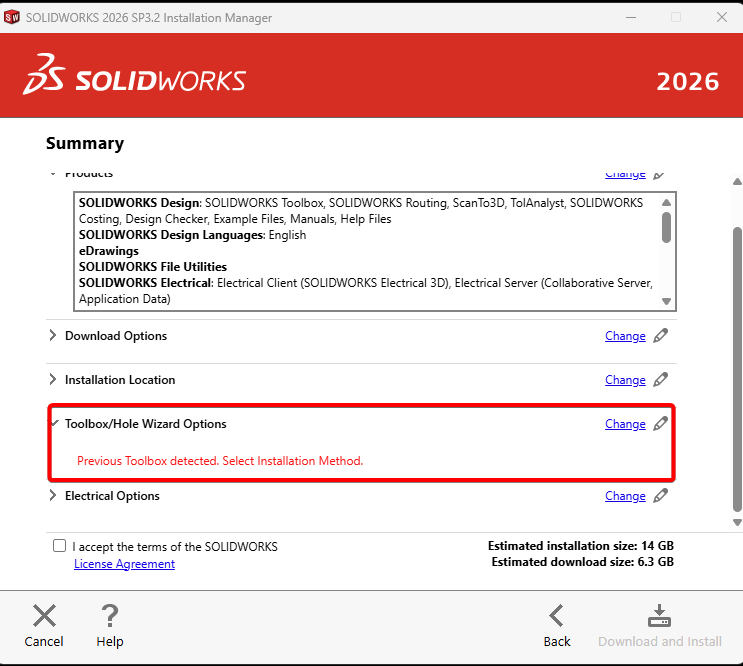Click the pencil icon for Download Options

tap(661, 336)
